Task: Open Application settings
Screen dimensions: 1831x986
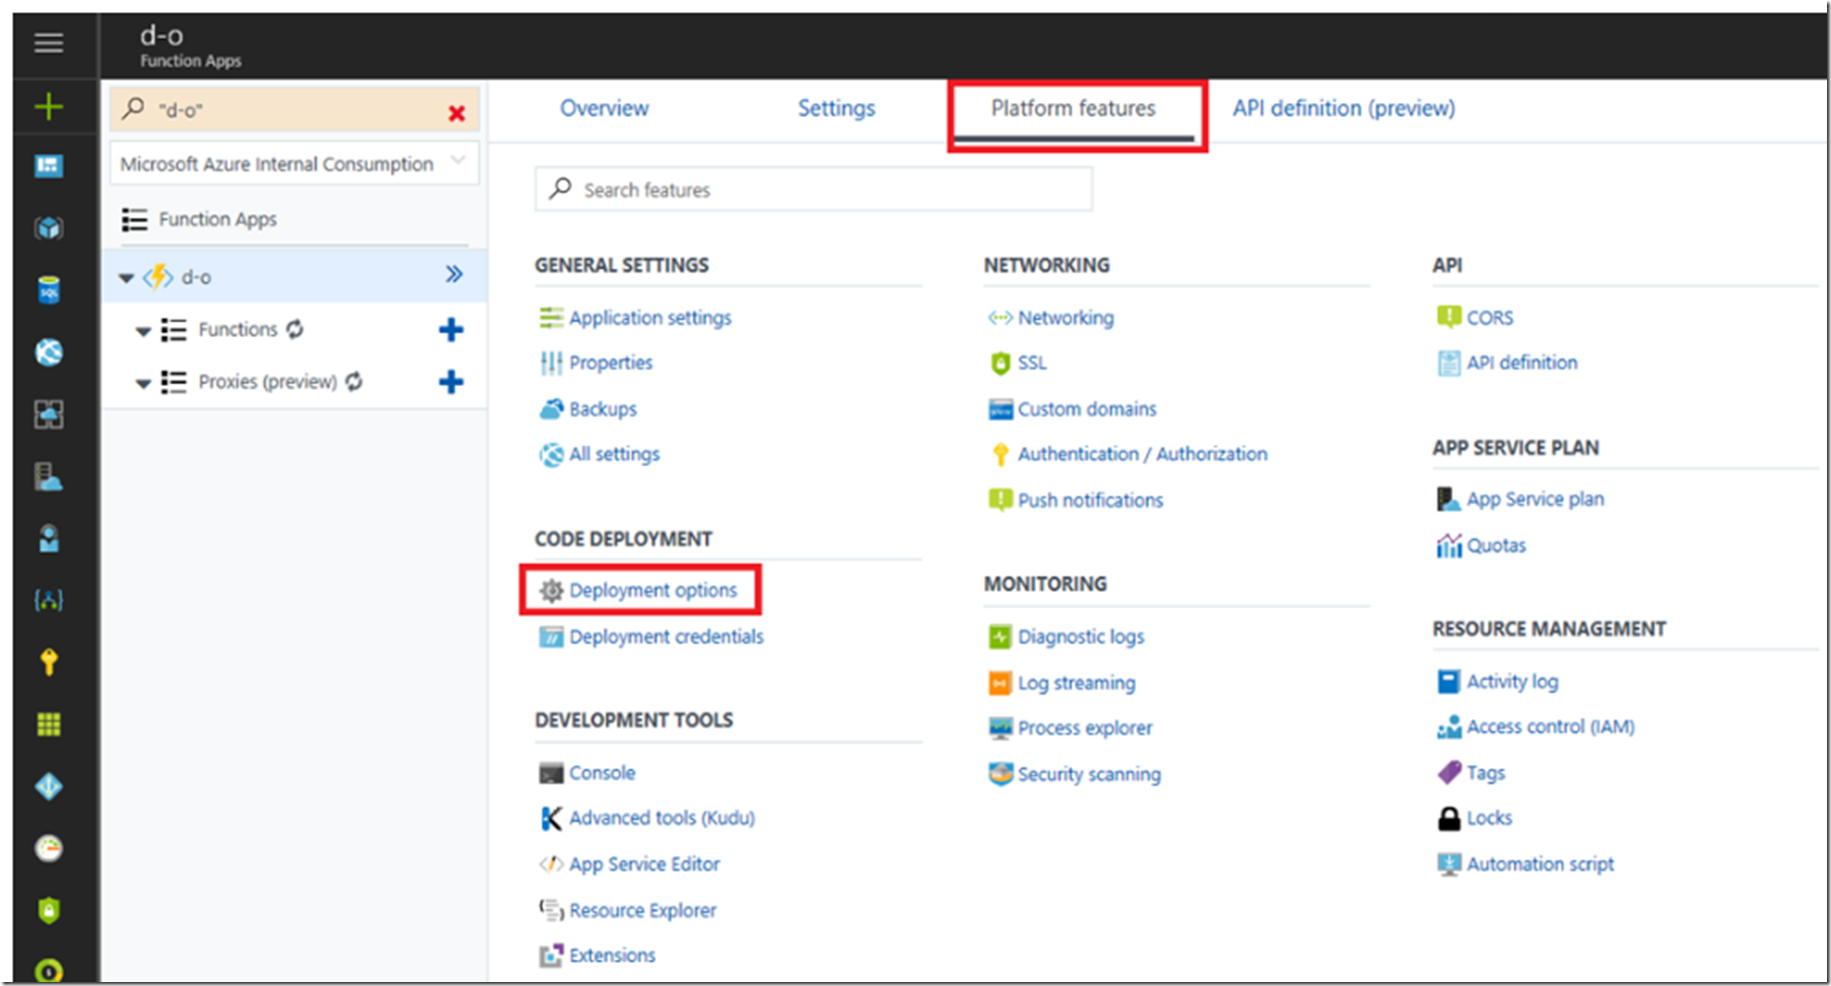Action: [x=650, y=318]
